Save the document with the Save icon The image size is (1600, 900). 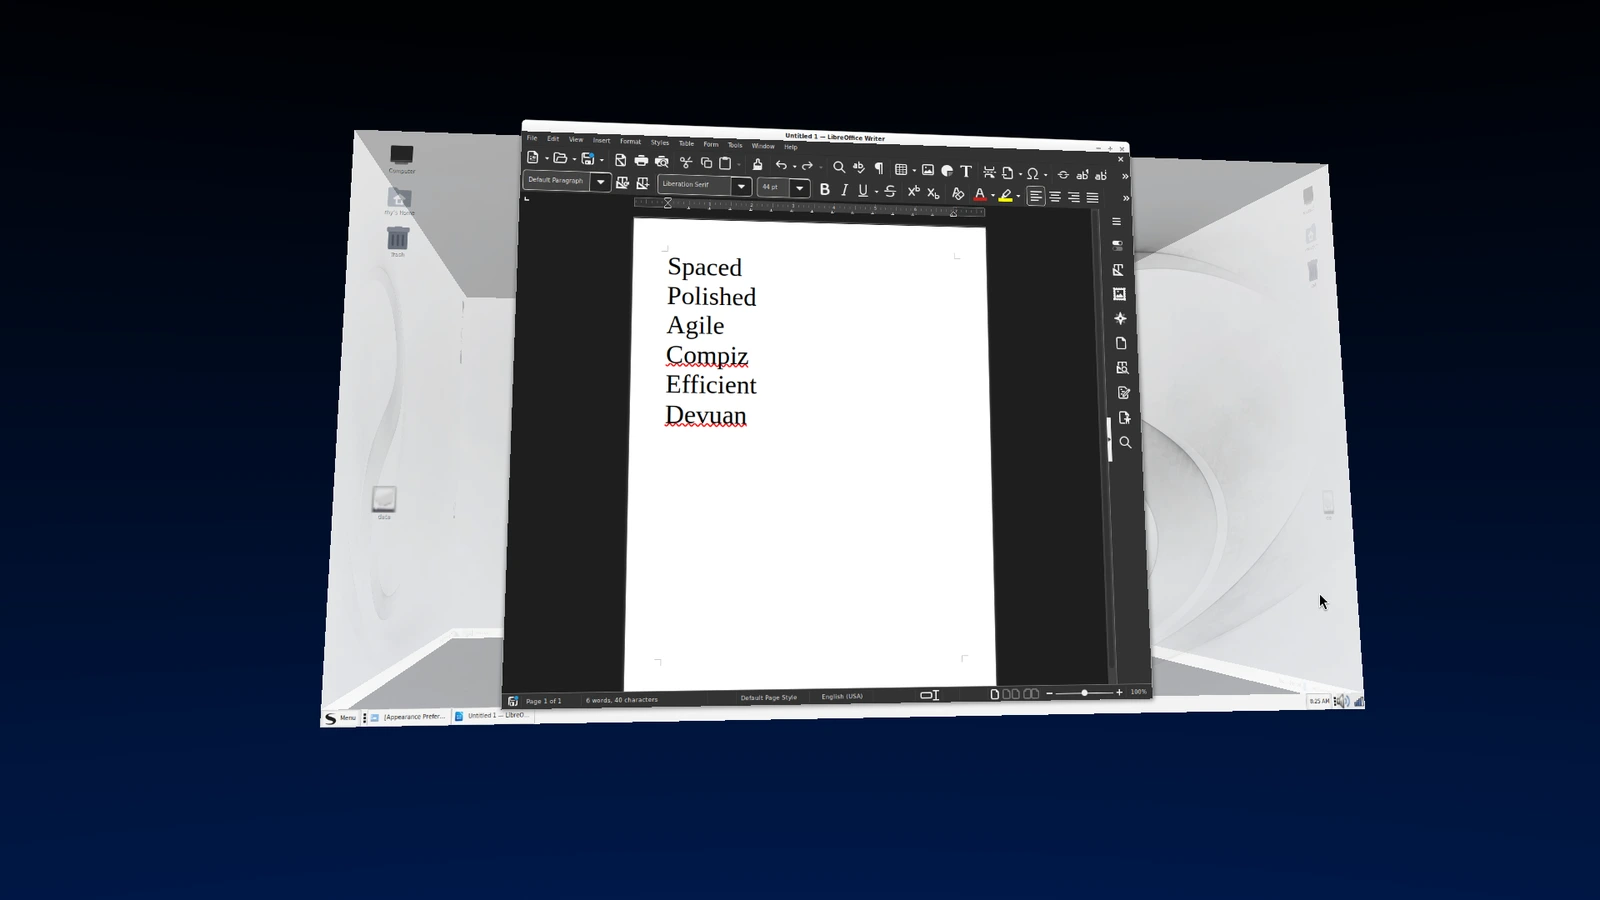(x=588, y=158)
